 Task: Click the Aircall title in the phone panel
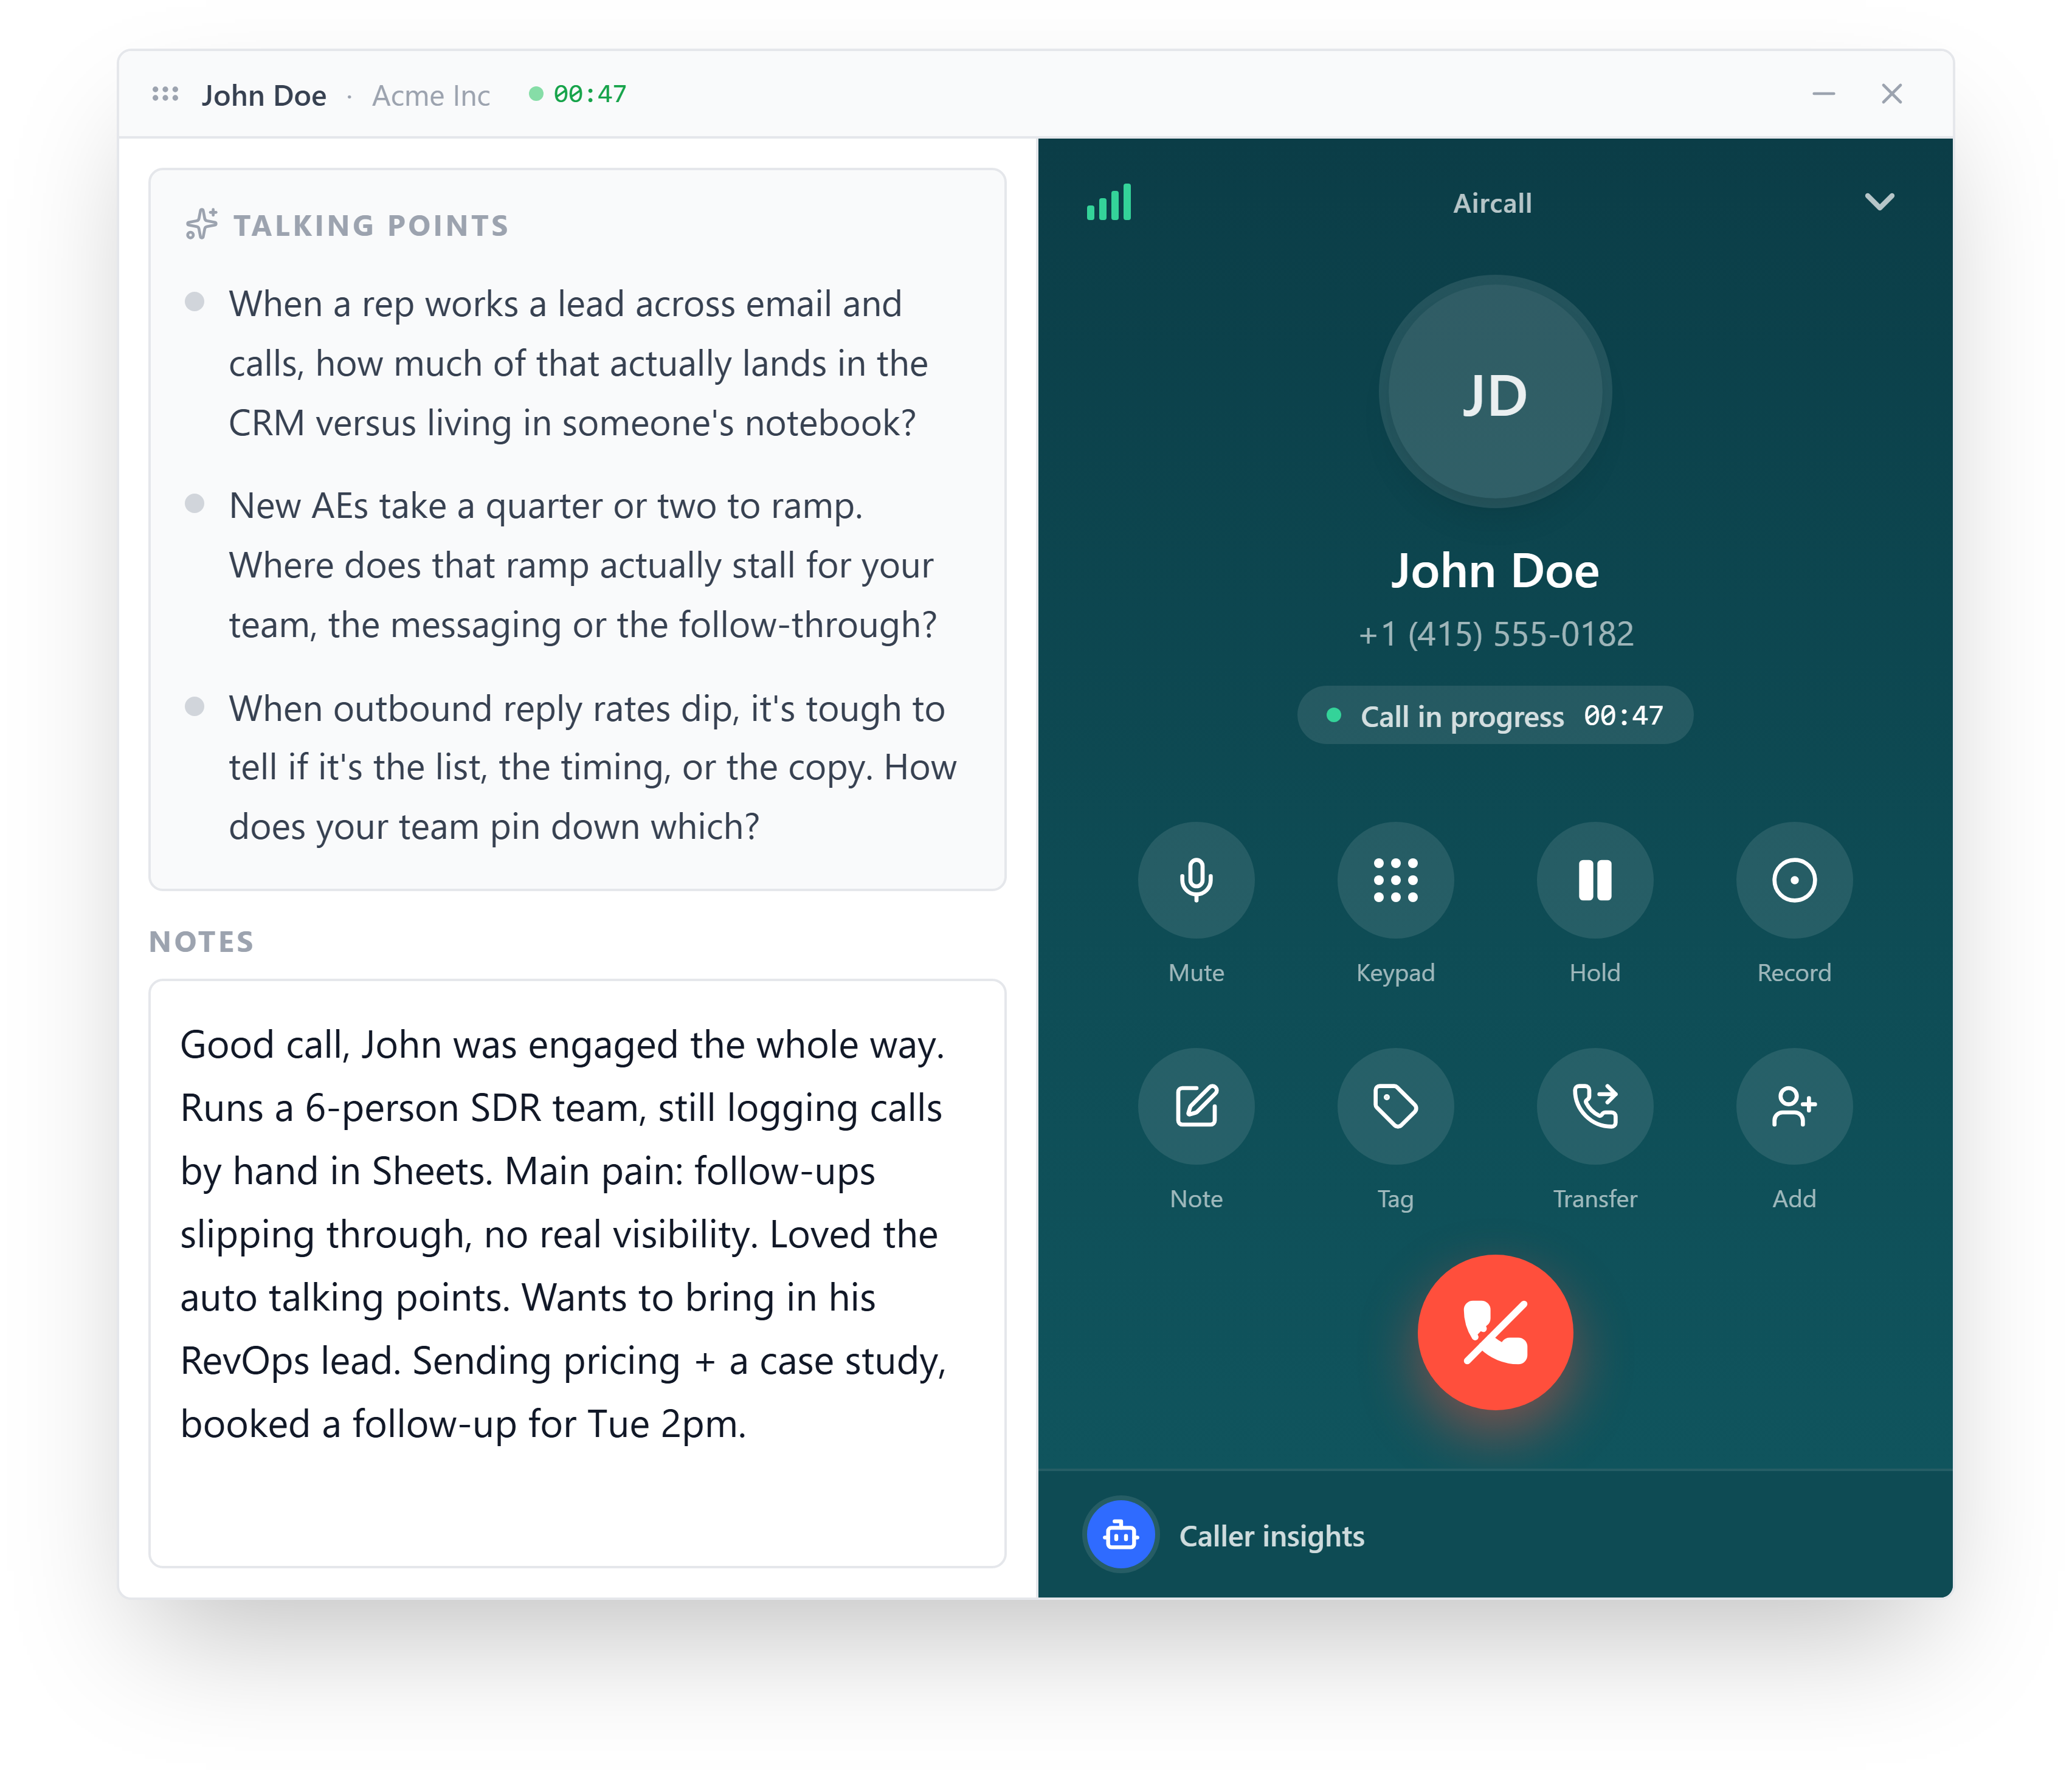(1492, 203)
